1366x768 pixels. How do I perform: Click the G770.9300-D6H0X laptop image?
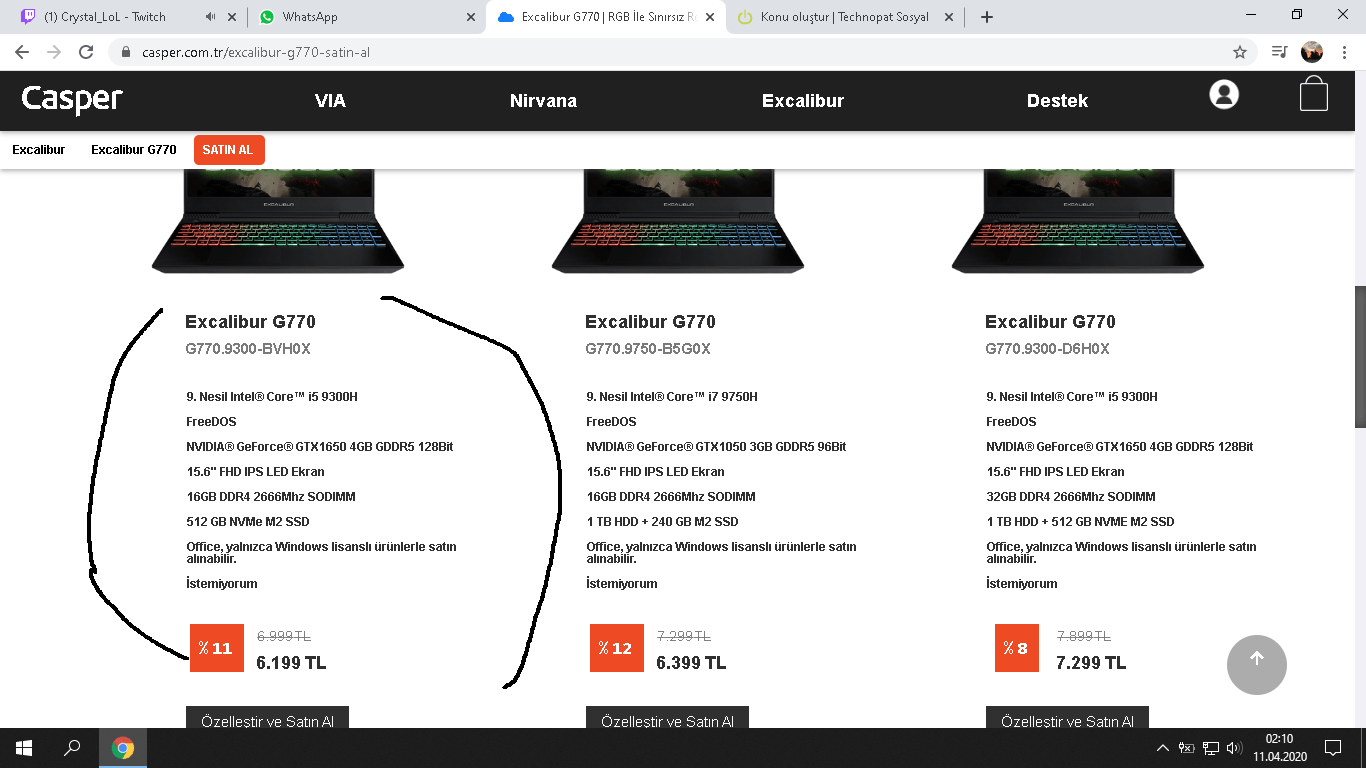[x=1078, y=220]
